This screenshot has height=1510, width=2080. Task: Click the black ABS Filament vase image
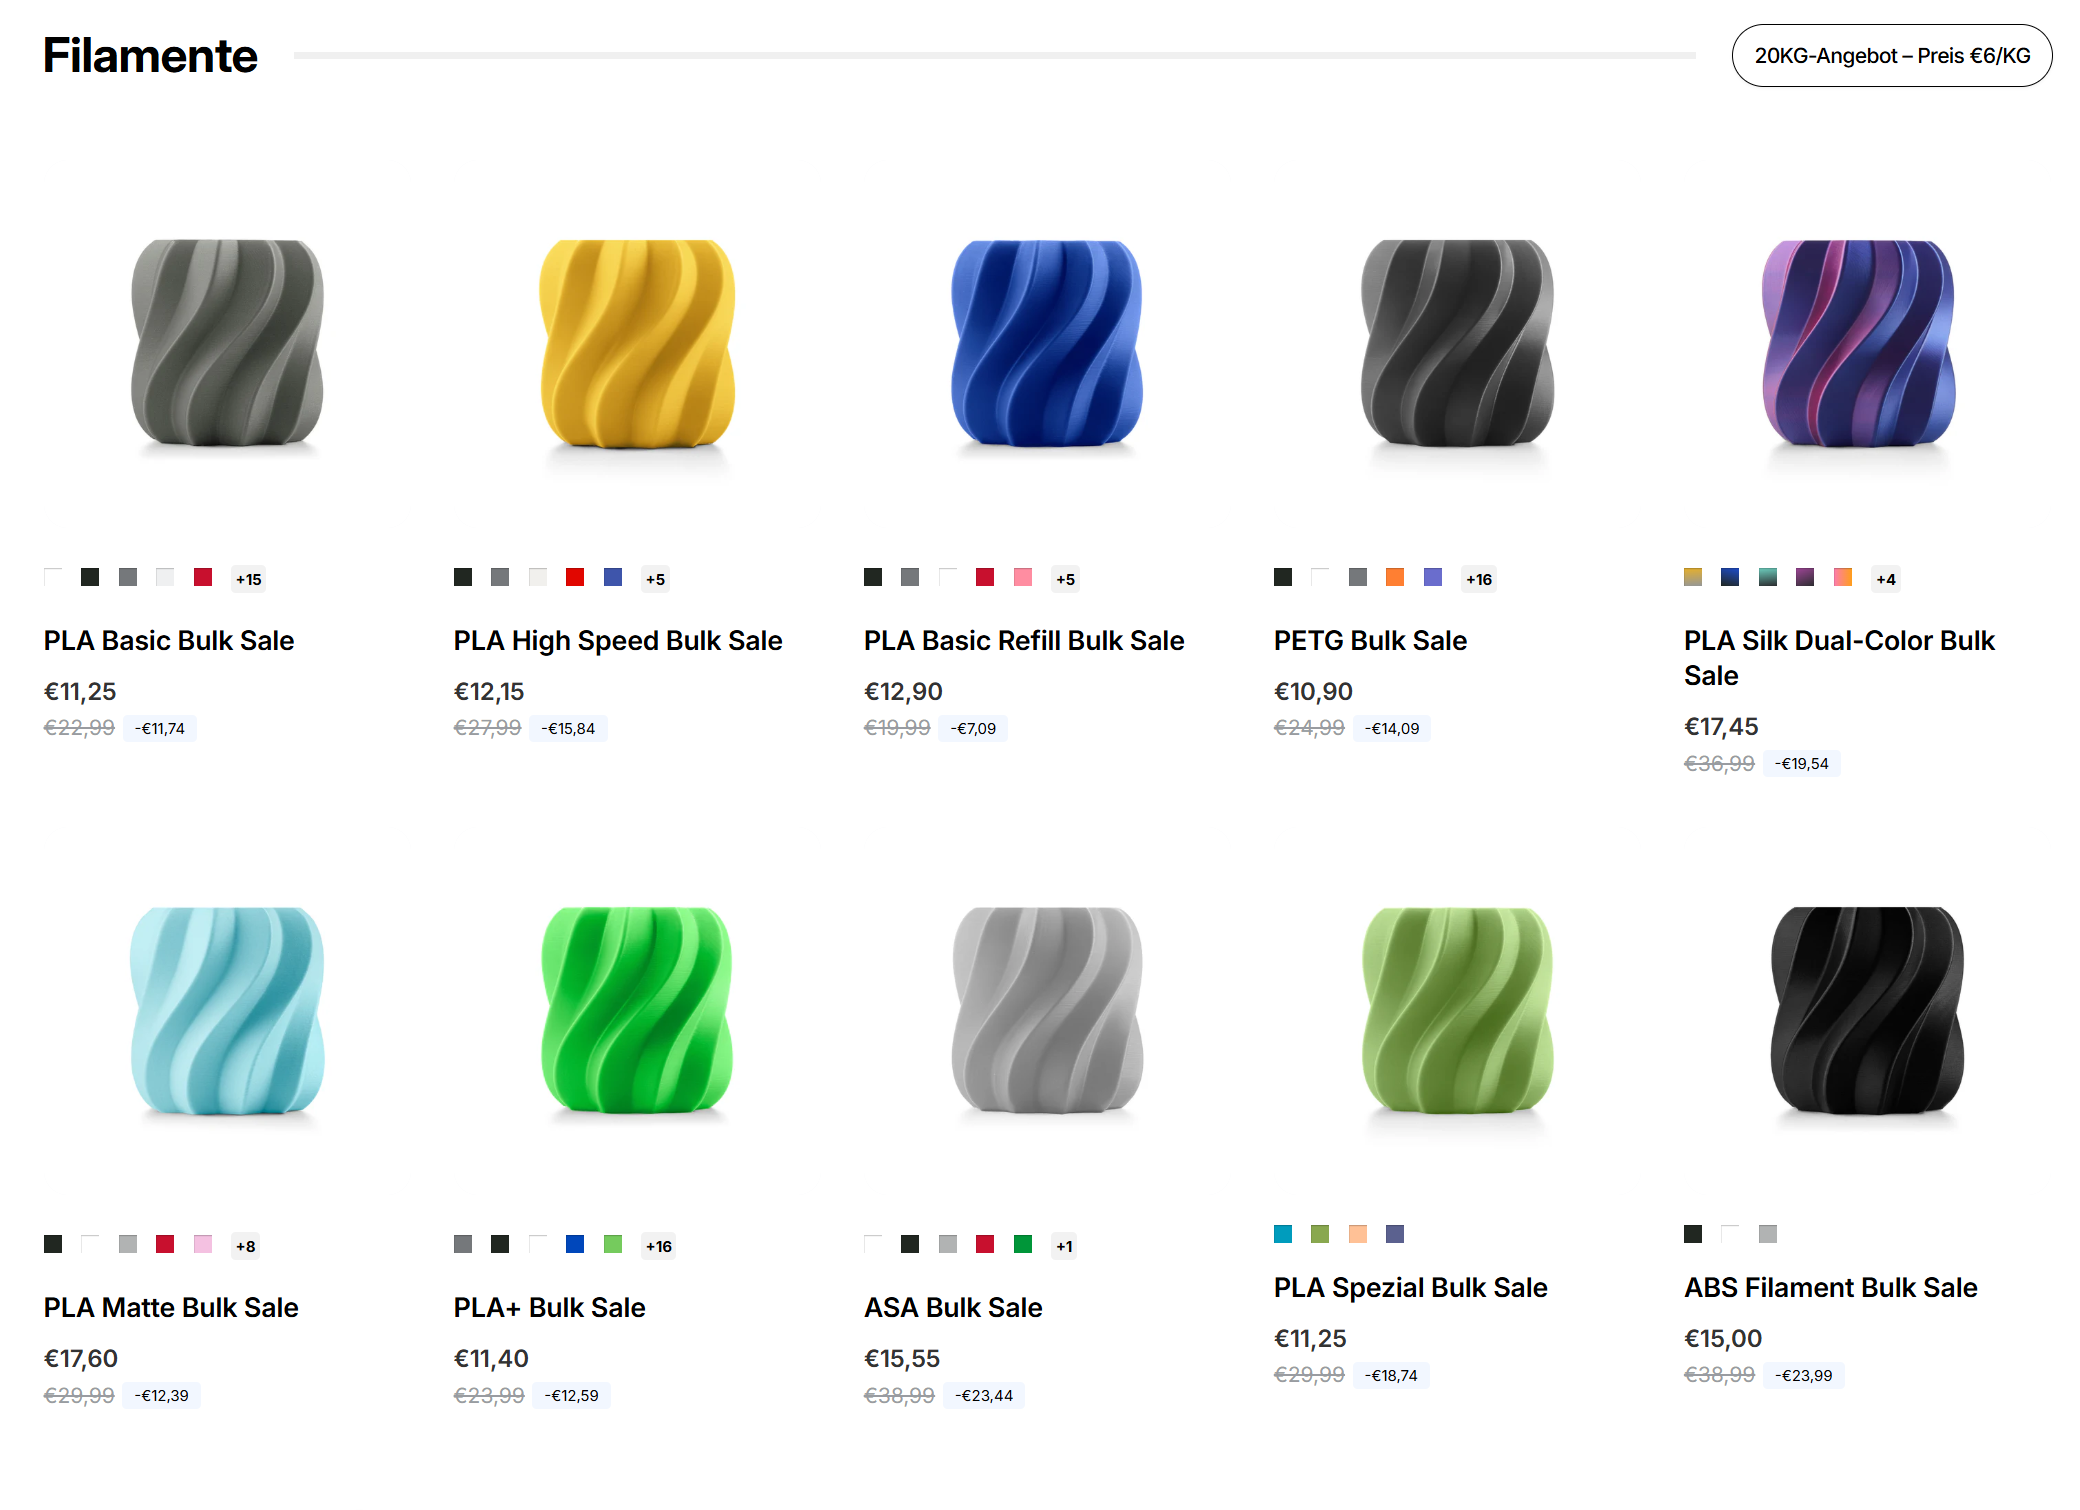tap(1867, 1010)
